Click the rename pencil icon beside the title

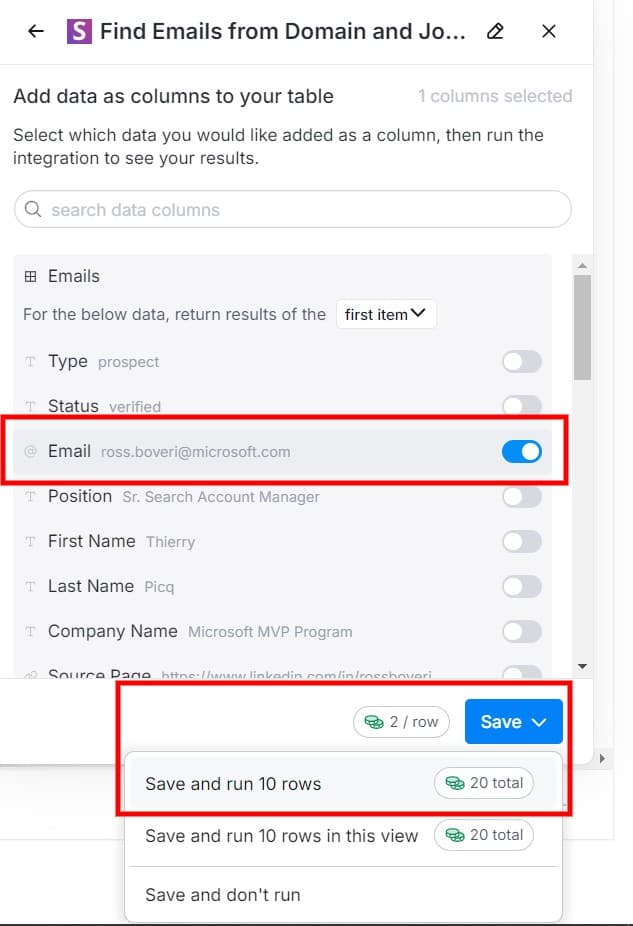(494, 31)
